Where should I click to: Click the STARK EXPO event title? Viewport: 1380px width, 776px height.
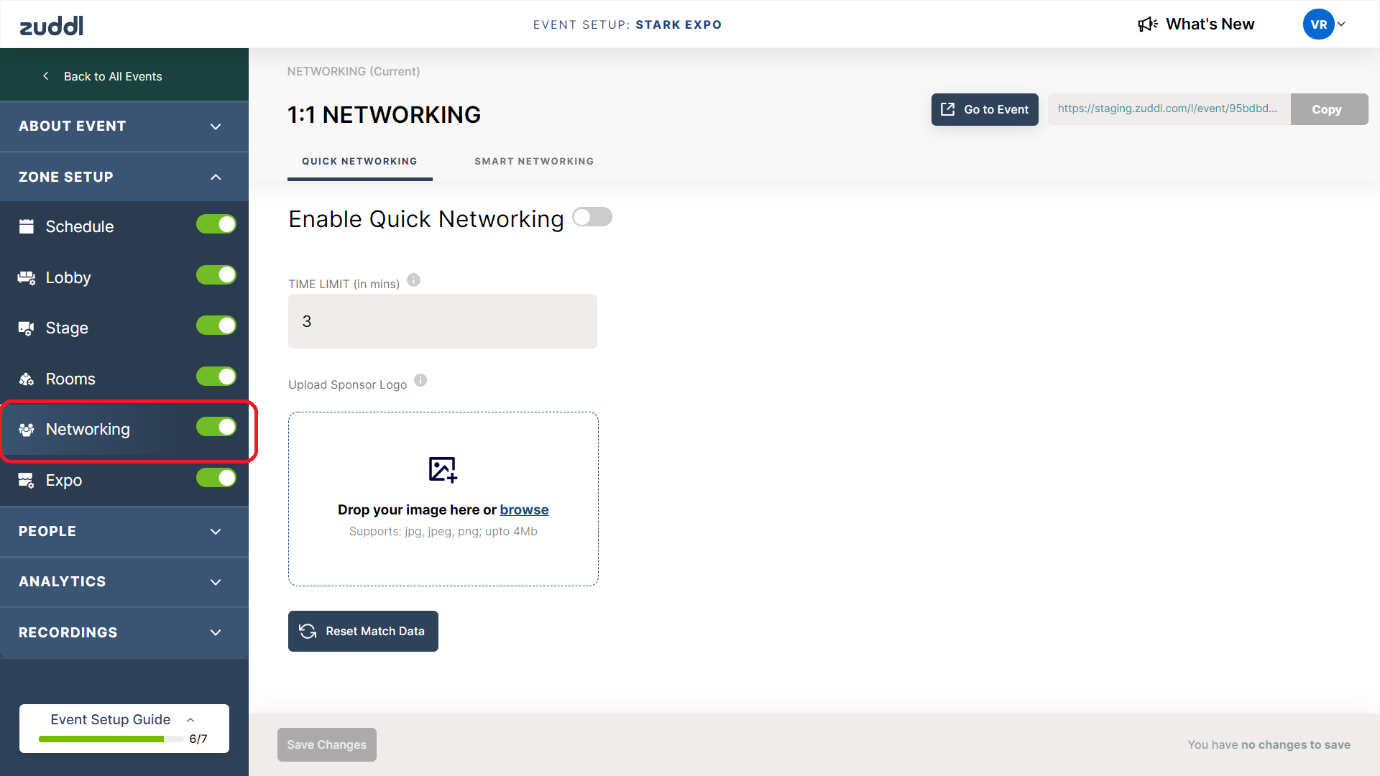(x=679, y=24)
